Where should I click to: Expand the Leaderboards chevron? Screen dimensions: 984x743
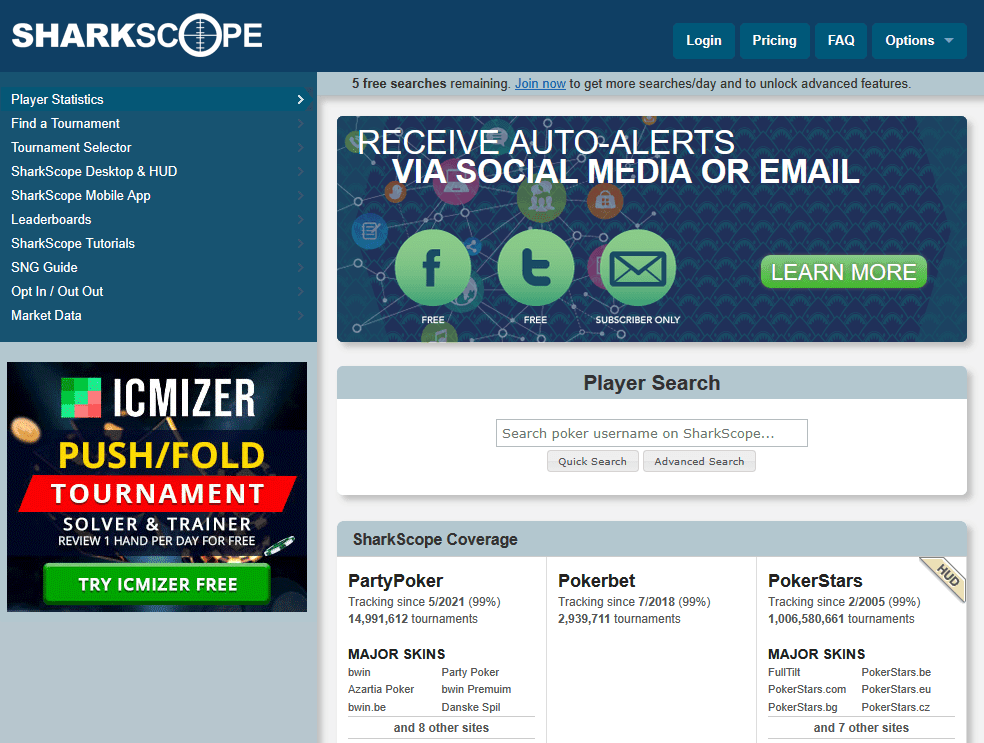click(x=301, y=220)
